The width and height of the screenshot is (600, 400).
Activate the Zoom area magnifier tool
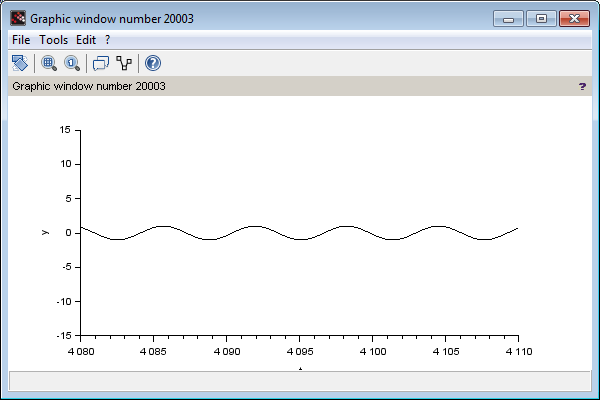(49, 63)
